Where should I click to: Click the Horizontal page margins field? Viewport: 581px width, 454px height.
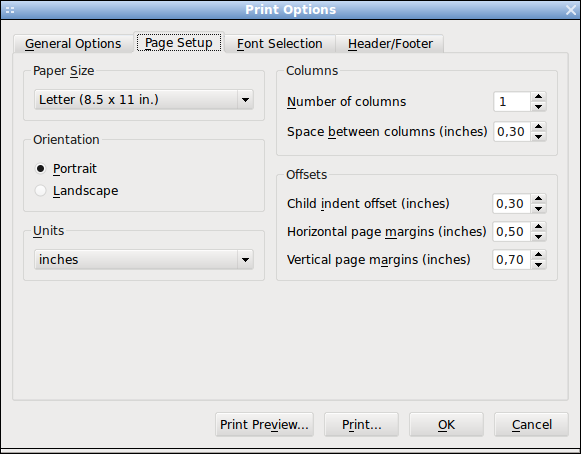pos(511,232)
